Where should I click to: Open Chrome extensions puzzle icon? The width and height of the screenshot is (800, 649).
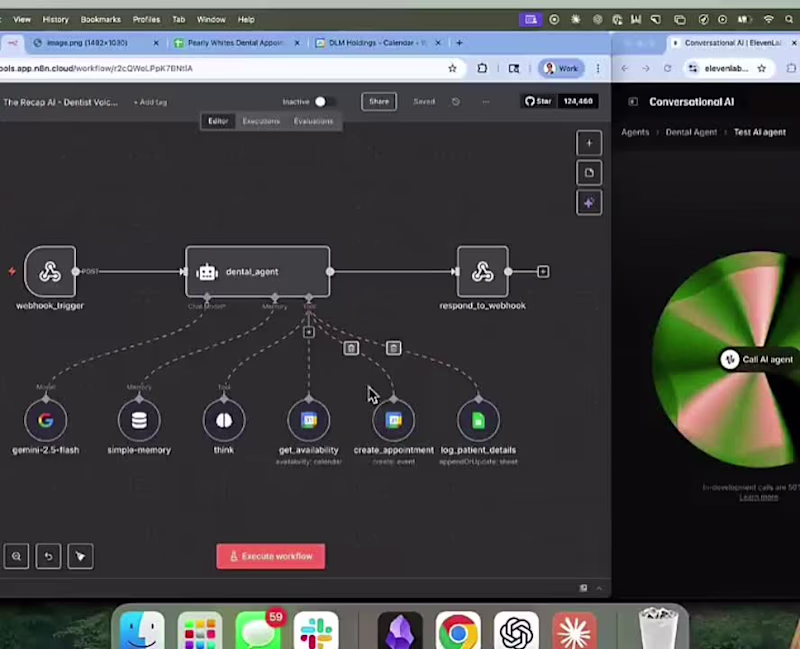point(482,68)
